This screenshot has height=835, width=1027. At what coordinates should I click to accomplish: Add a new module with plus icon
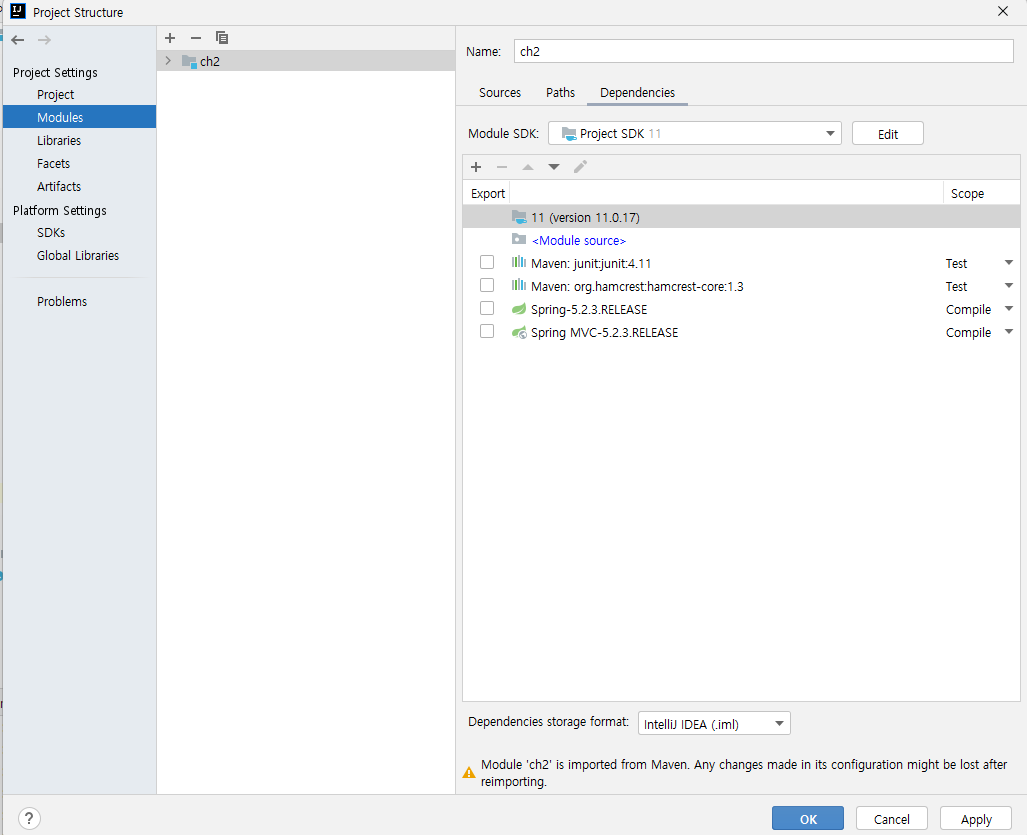(170, 38)
